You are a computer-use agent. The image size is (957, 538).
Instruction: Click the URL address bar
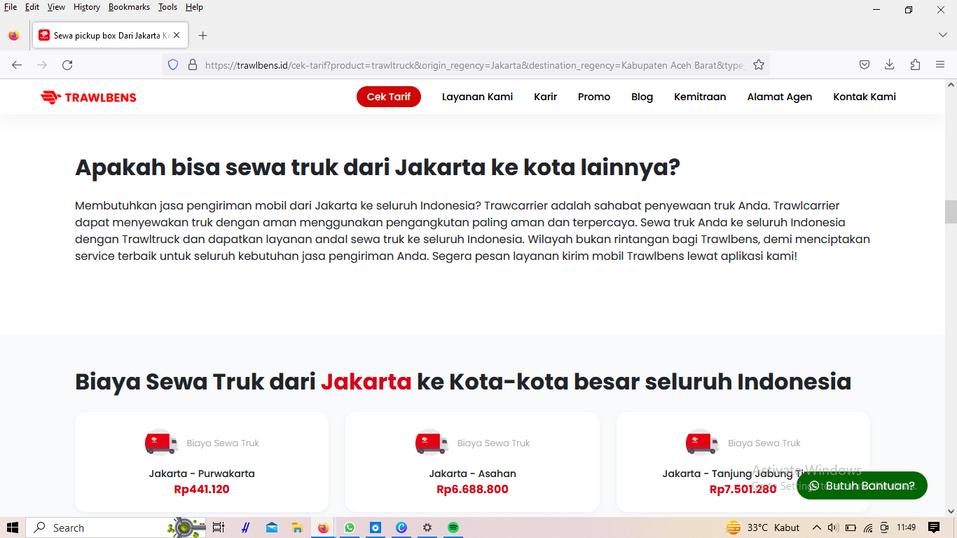click(x=474, y=65)
